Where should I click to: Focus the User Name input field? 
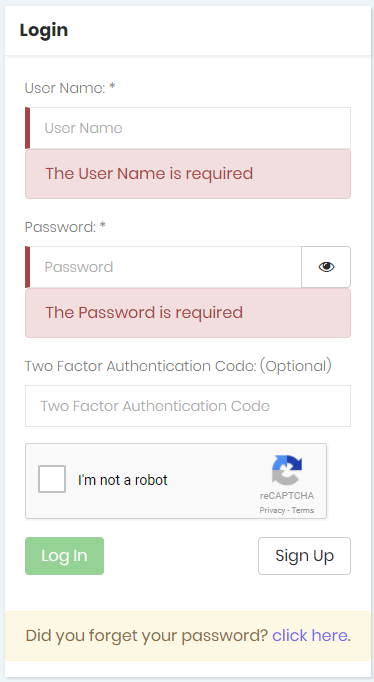(x=188, y=128)
